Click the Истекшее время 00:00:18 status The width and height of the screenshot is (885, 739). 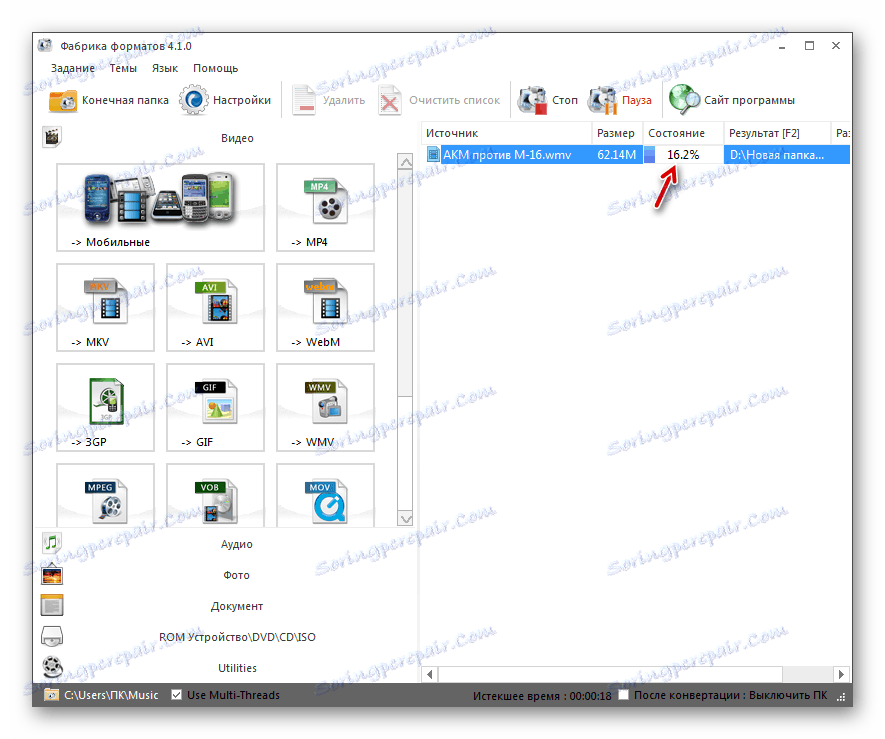542,696
